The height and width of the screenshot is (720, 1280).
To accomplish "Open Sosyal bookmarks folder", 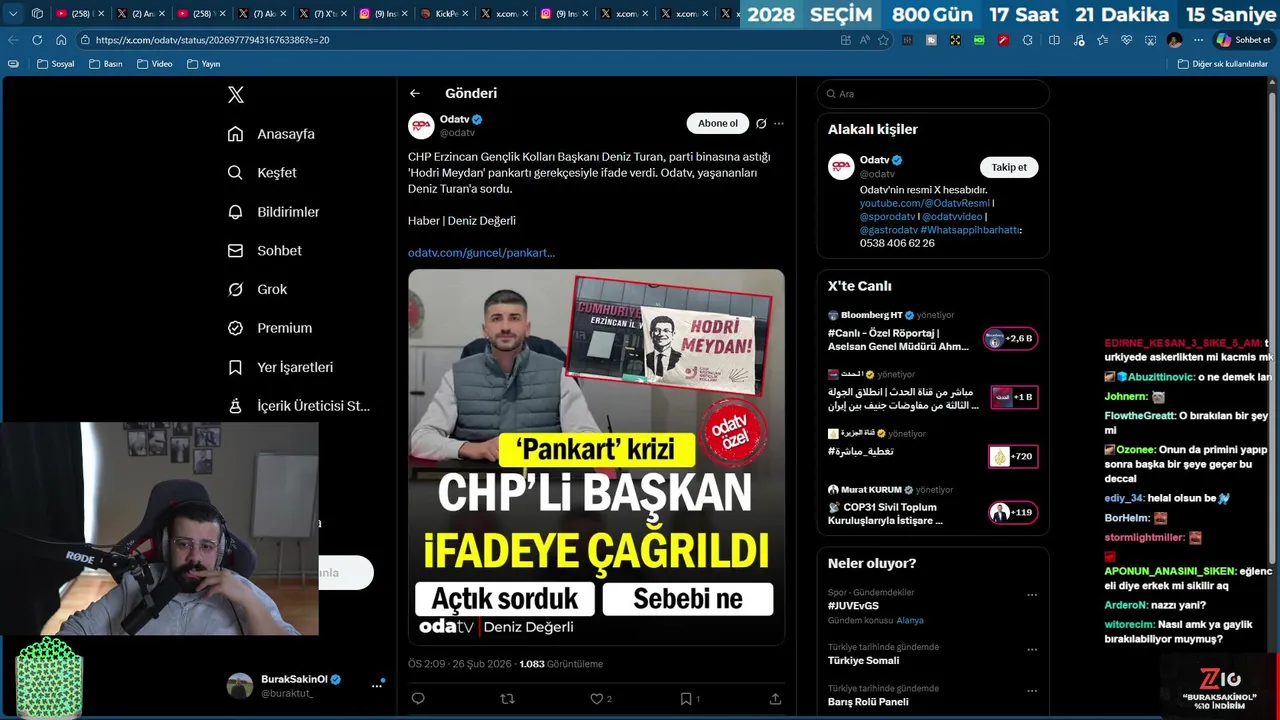I will (x=55, y=64).
